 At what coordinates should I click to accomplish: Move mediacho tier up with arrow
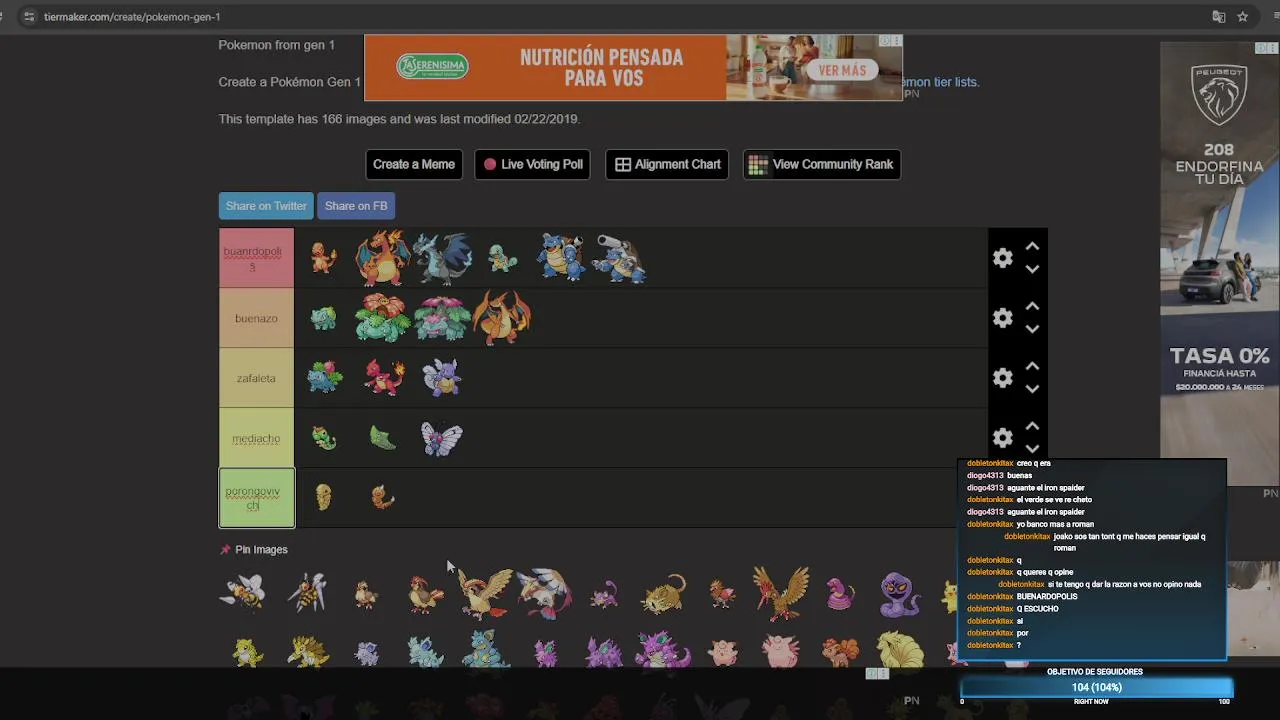click(x=1032, y=426)
